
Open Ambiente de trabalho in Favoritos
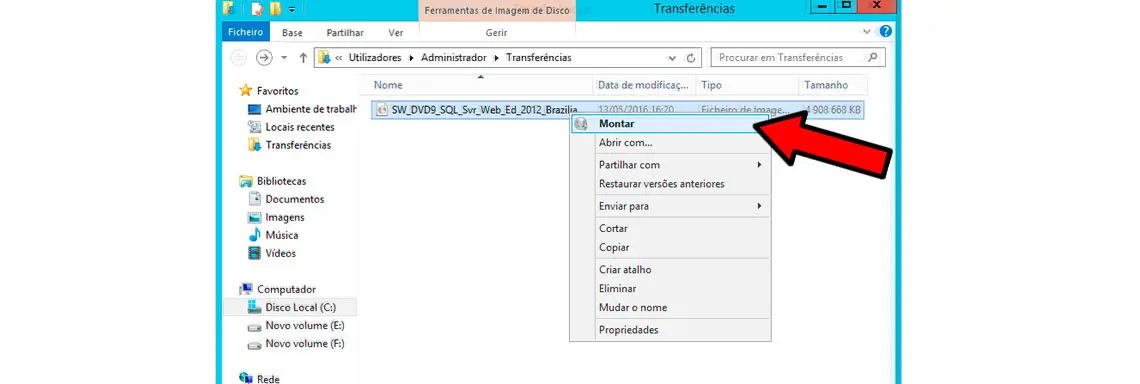[310, 109]
